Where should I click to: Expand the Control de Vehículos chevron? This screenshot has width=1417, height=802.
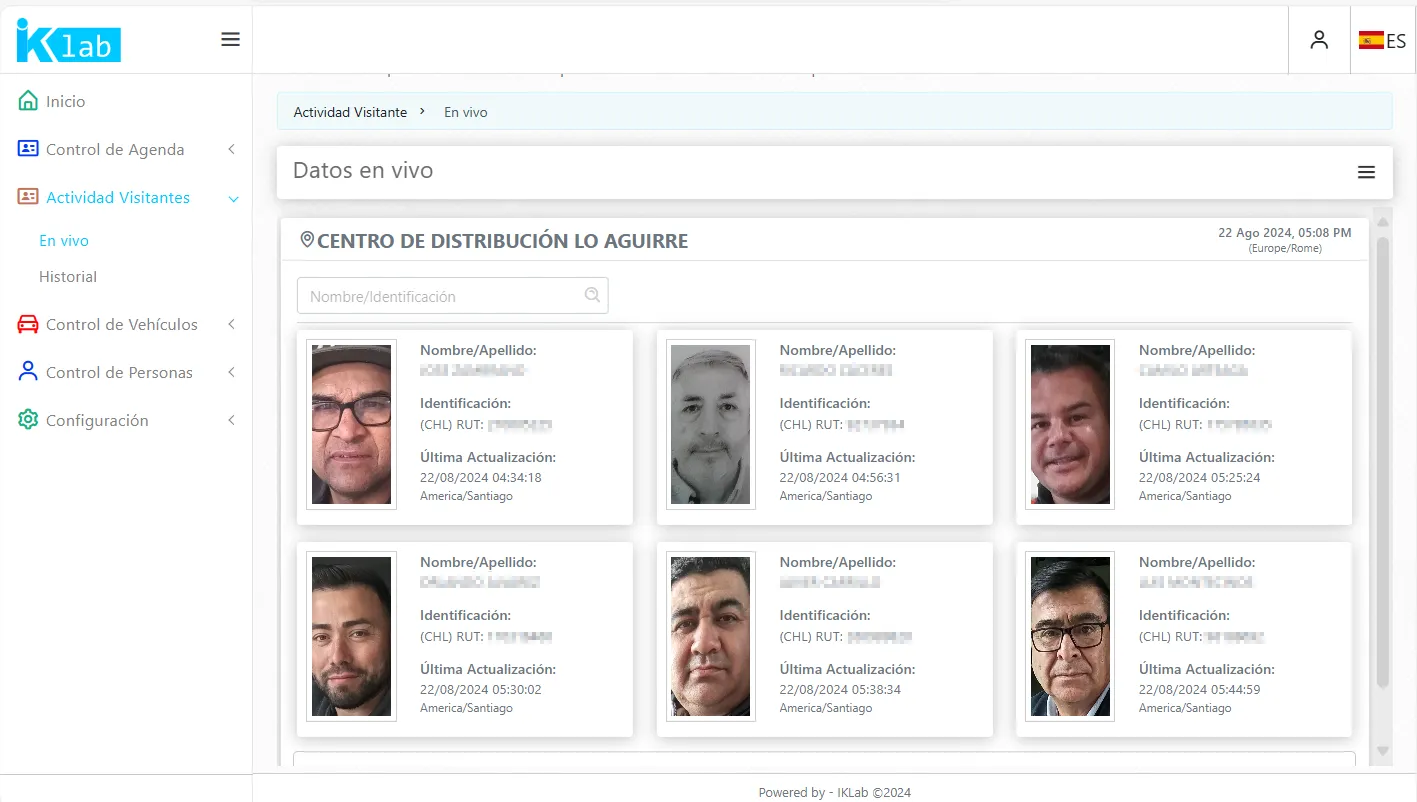click(231, 324)
